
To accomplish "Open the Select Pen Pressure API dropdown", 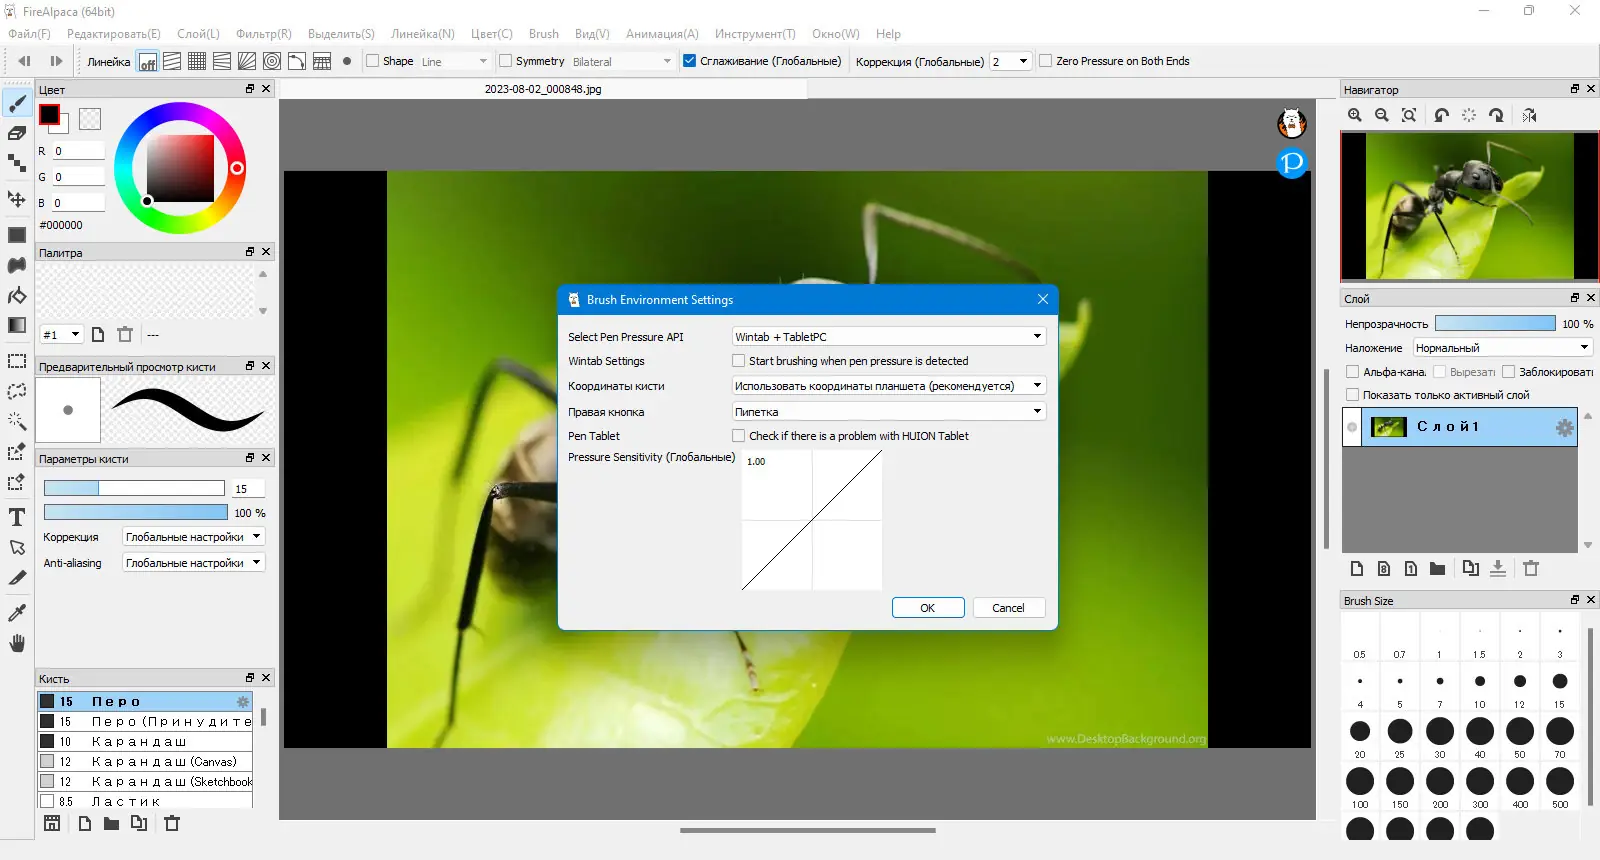I will [x=889, y=337].
